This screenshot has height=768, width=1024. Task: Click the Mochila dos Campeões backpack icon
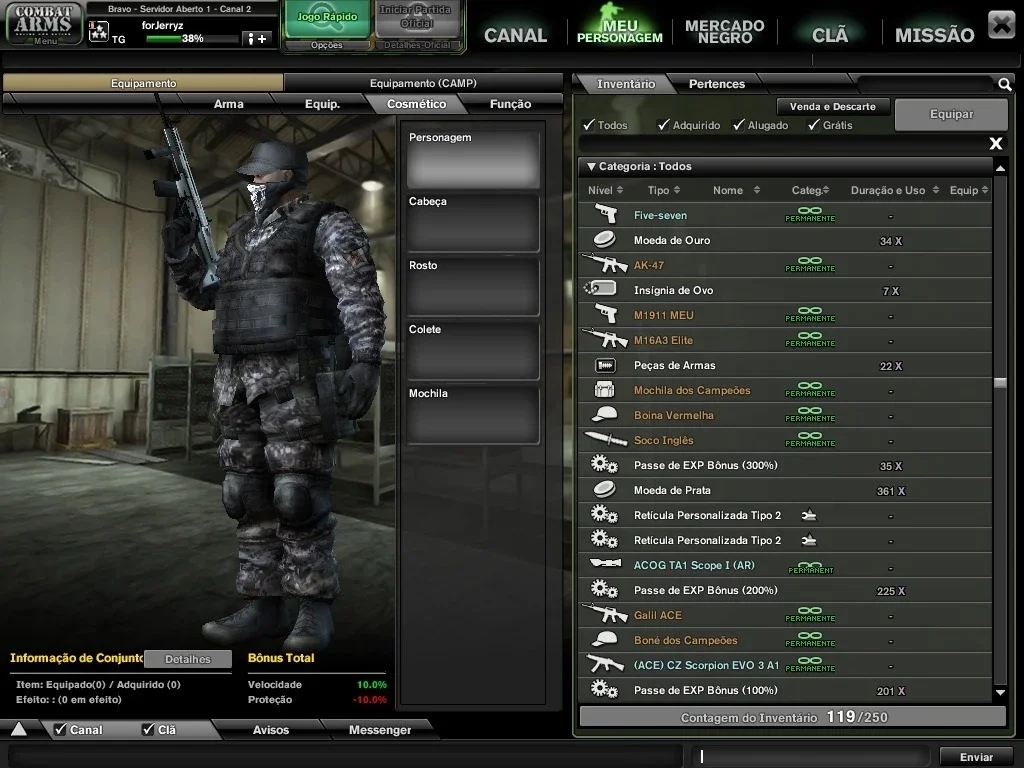point(605,390)
